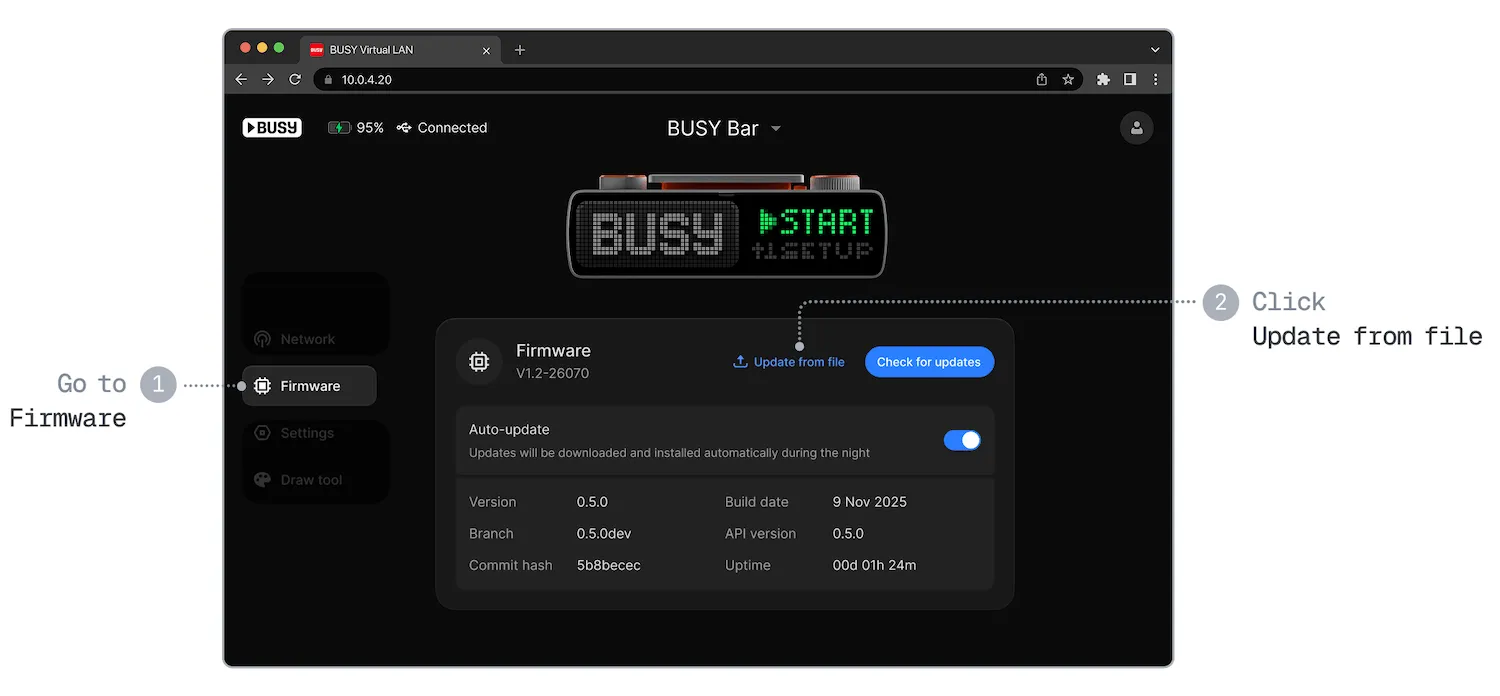Open the browser side panel icon
The image size is (1500, 696).
click(x=1130, y=79)
